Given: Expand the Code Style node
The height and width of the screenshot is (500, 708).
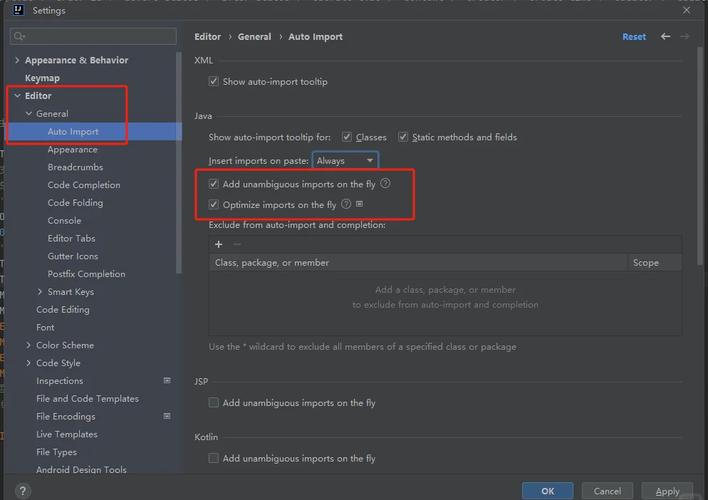Looking at the screenshot, I should click(28, 363).
